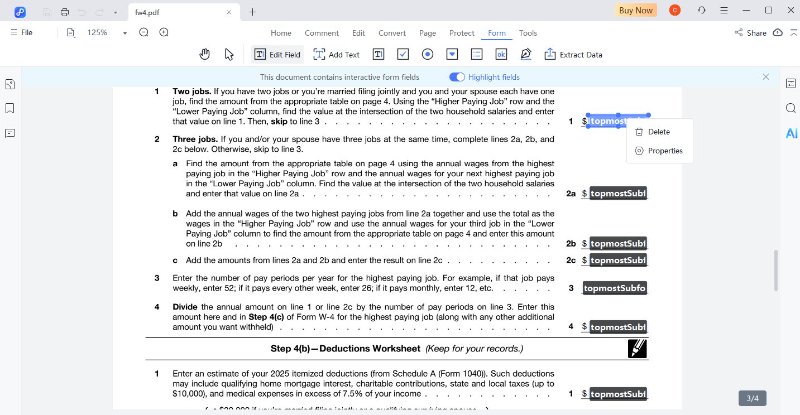Switch to the Page tab
800x415 pixels.
[x=428, y=33]
